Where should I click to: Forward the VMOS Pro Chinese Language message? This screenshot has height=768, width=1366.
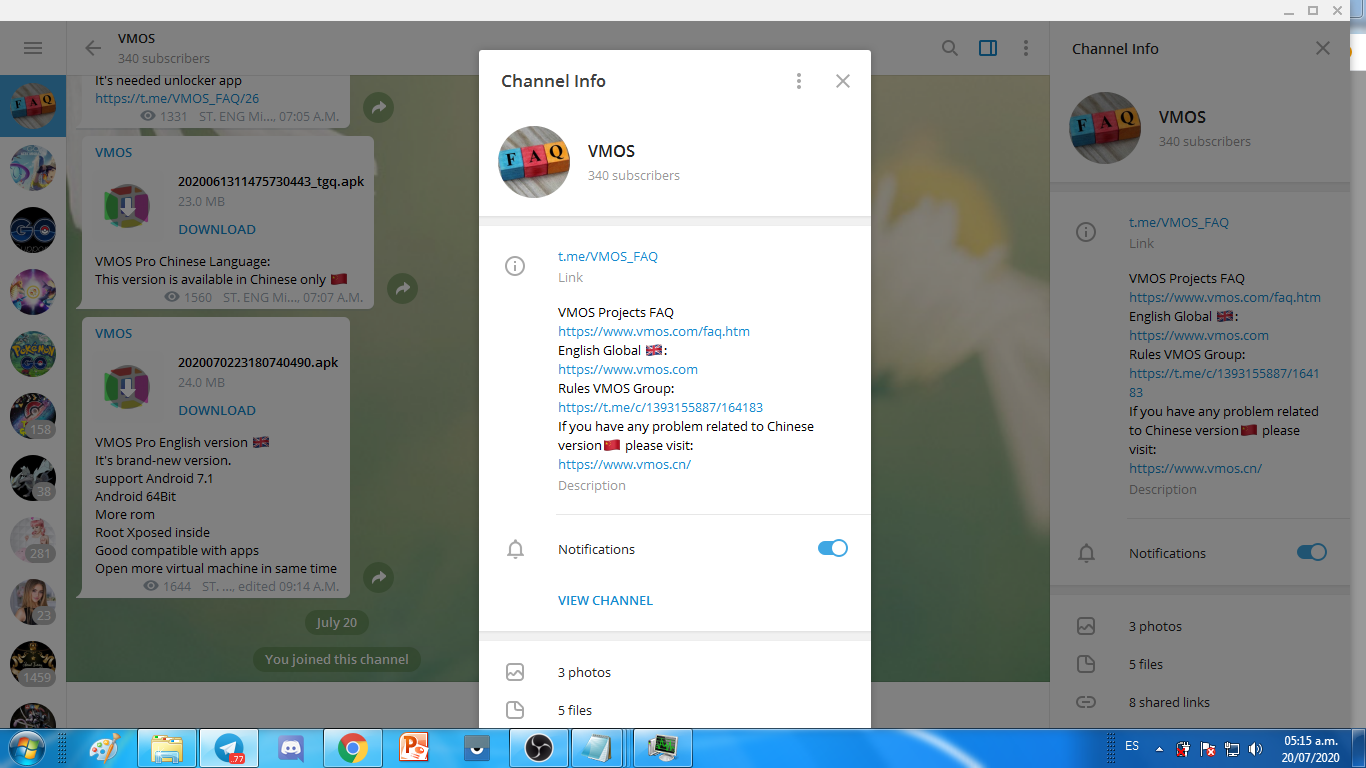tap(403, 289)
